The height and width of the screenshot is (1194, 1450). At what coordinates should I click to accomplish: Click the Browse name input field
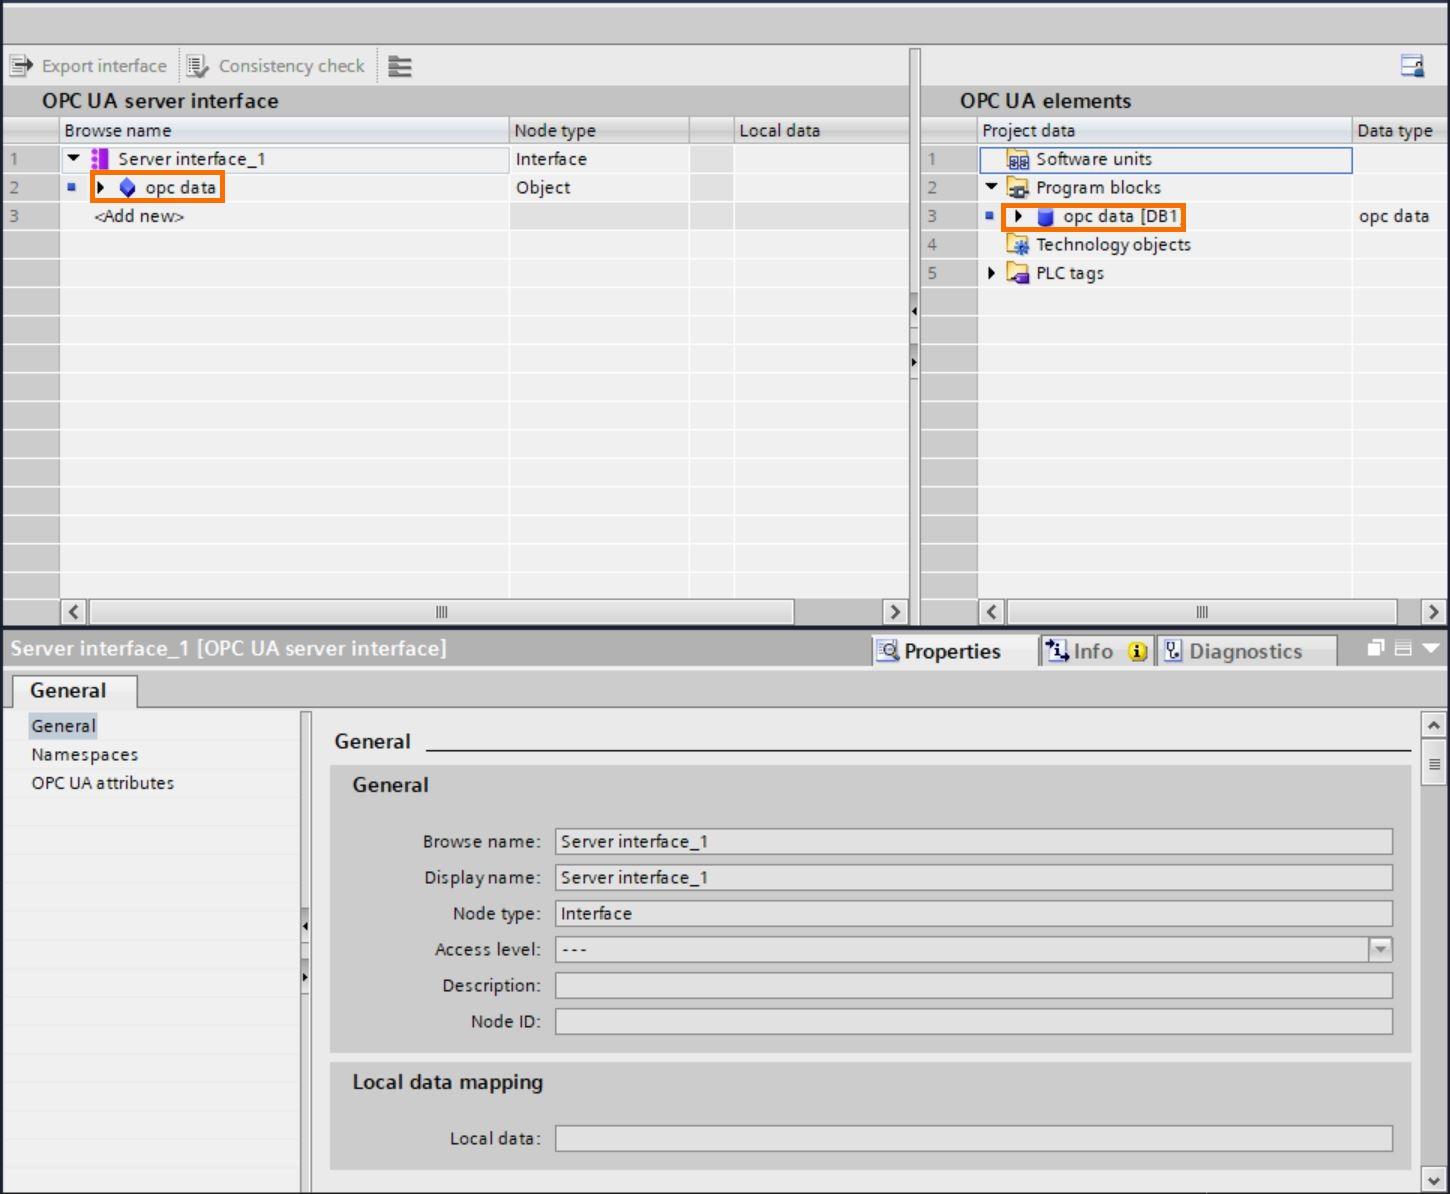click(974, 842)
